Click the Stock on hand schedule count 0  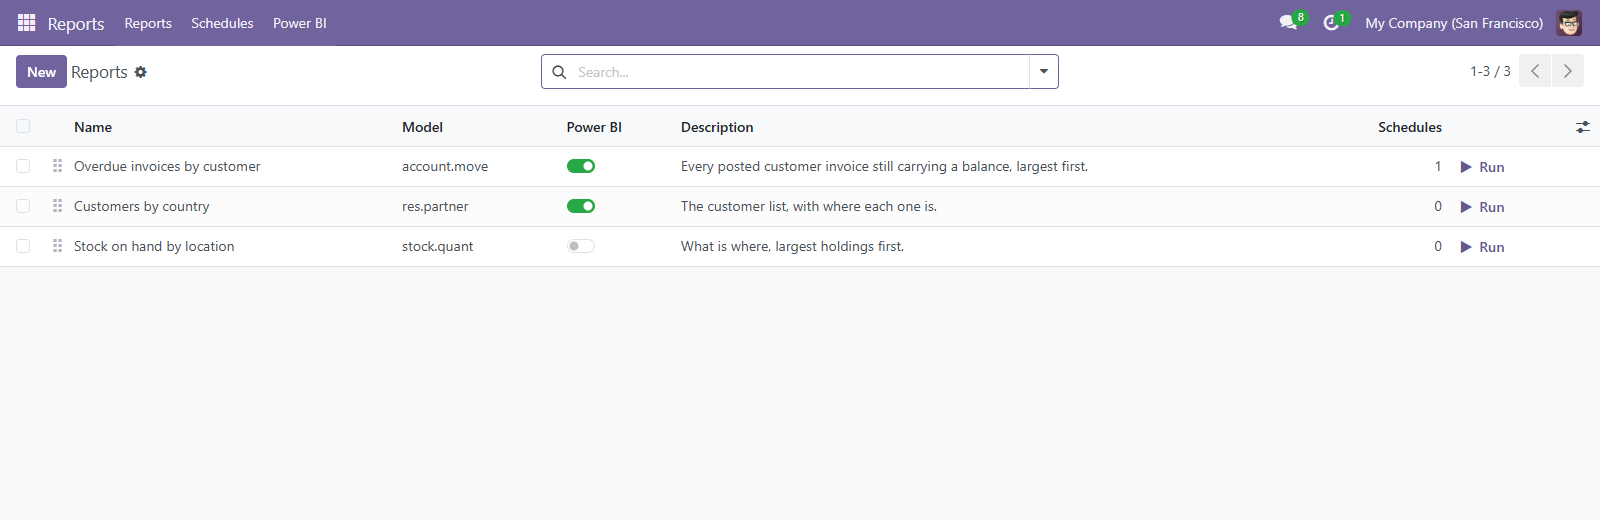[x=1438, y=246]
